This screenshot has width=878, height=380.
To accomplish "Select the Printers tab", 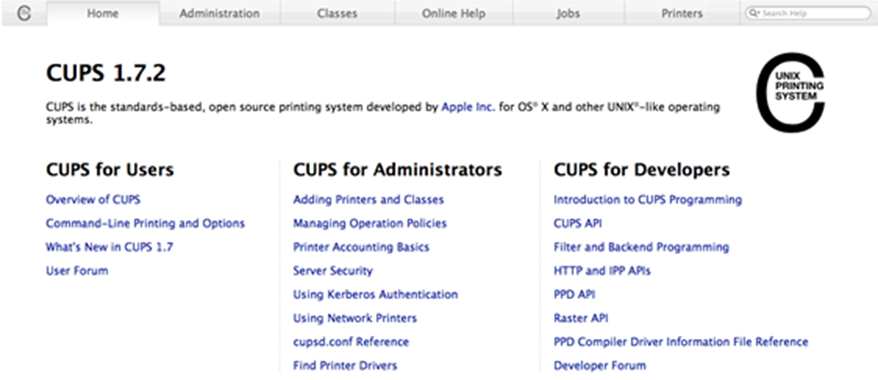I will [682, 13].
